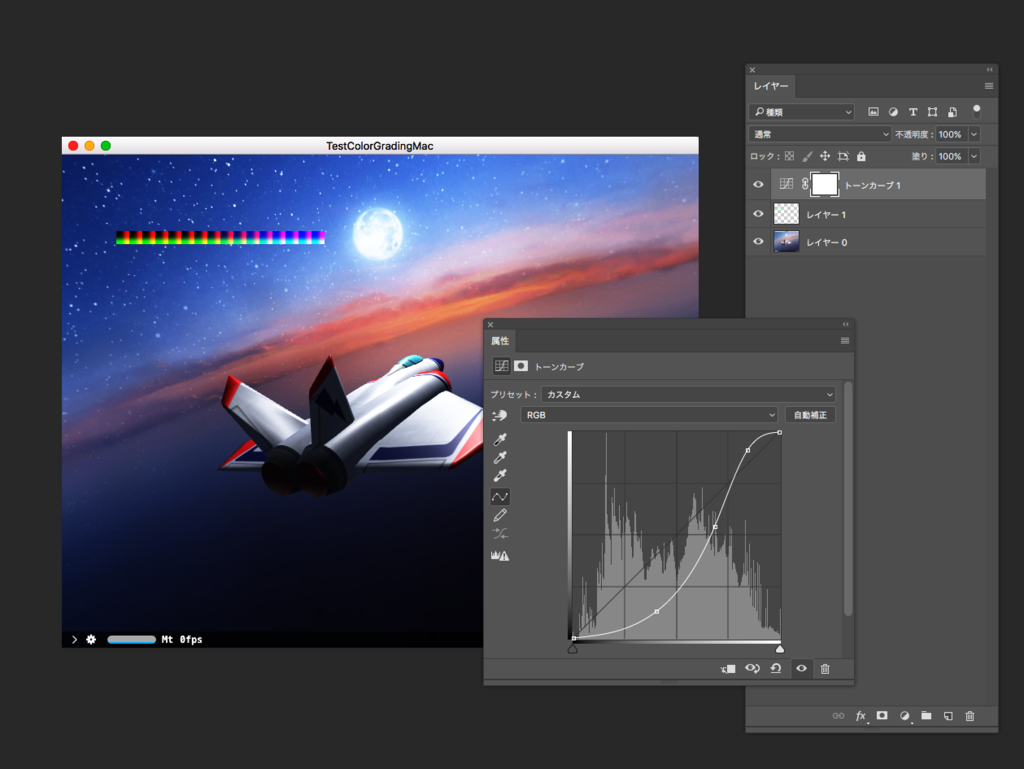Click the clip to layer icon
Screen dimensions: 1024x769
[728, 668]
